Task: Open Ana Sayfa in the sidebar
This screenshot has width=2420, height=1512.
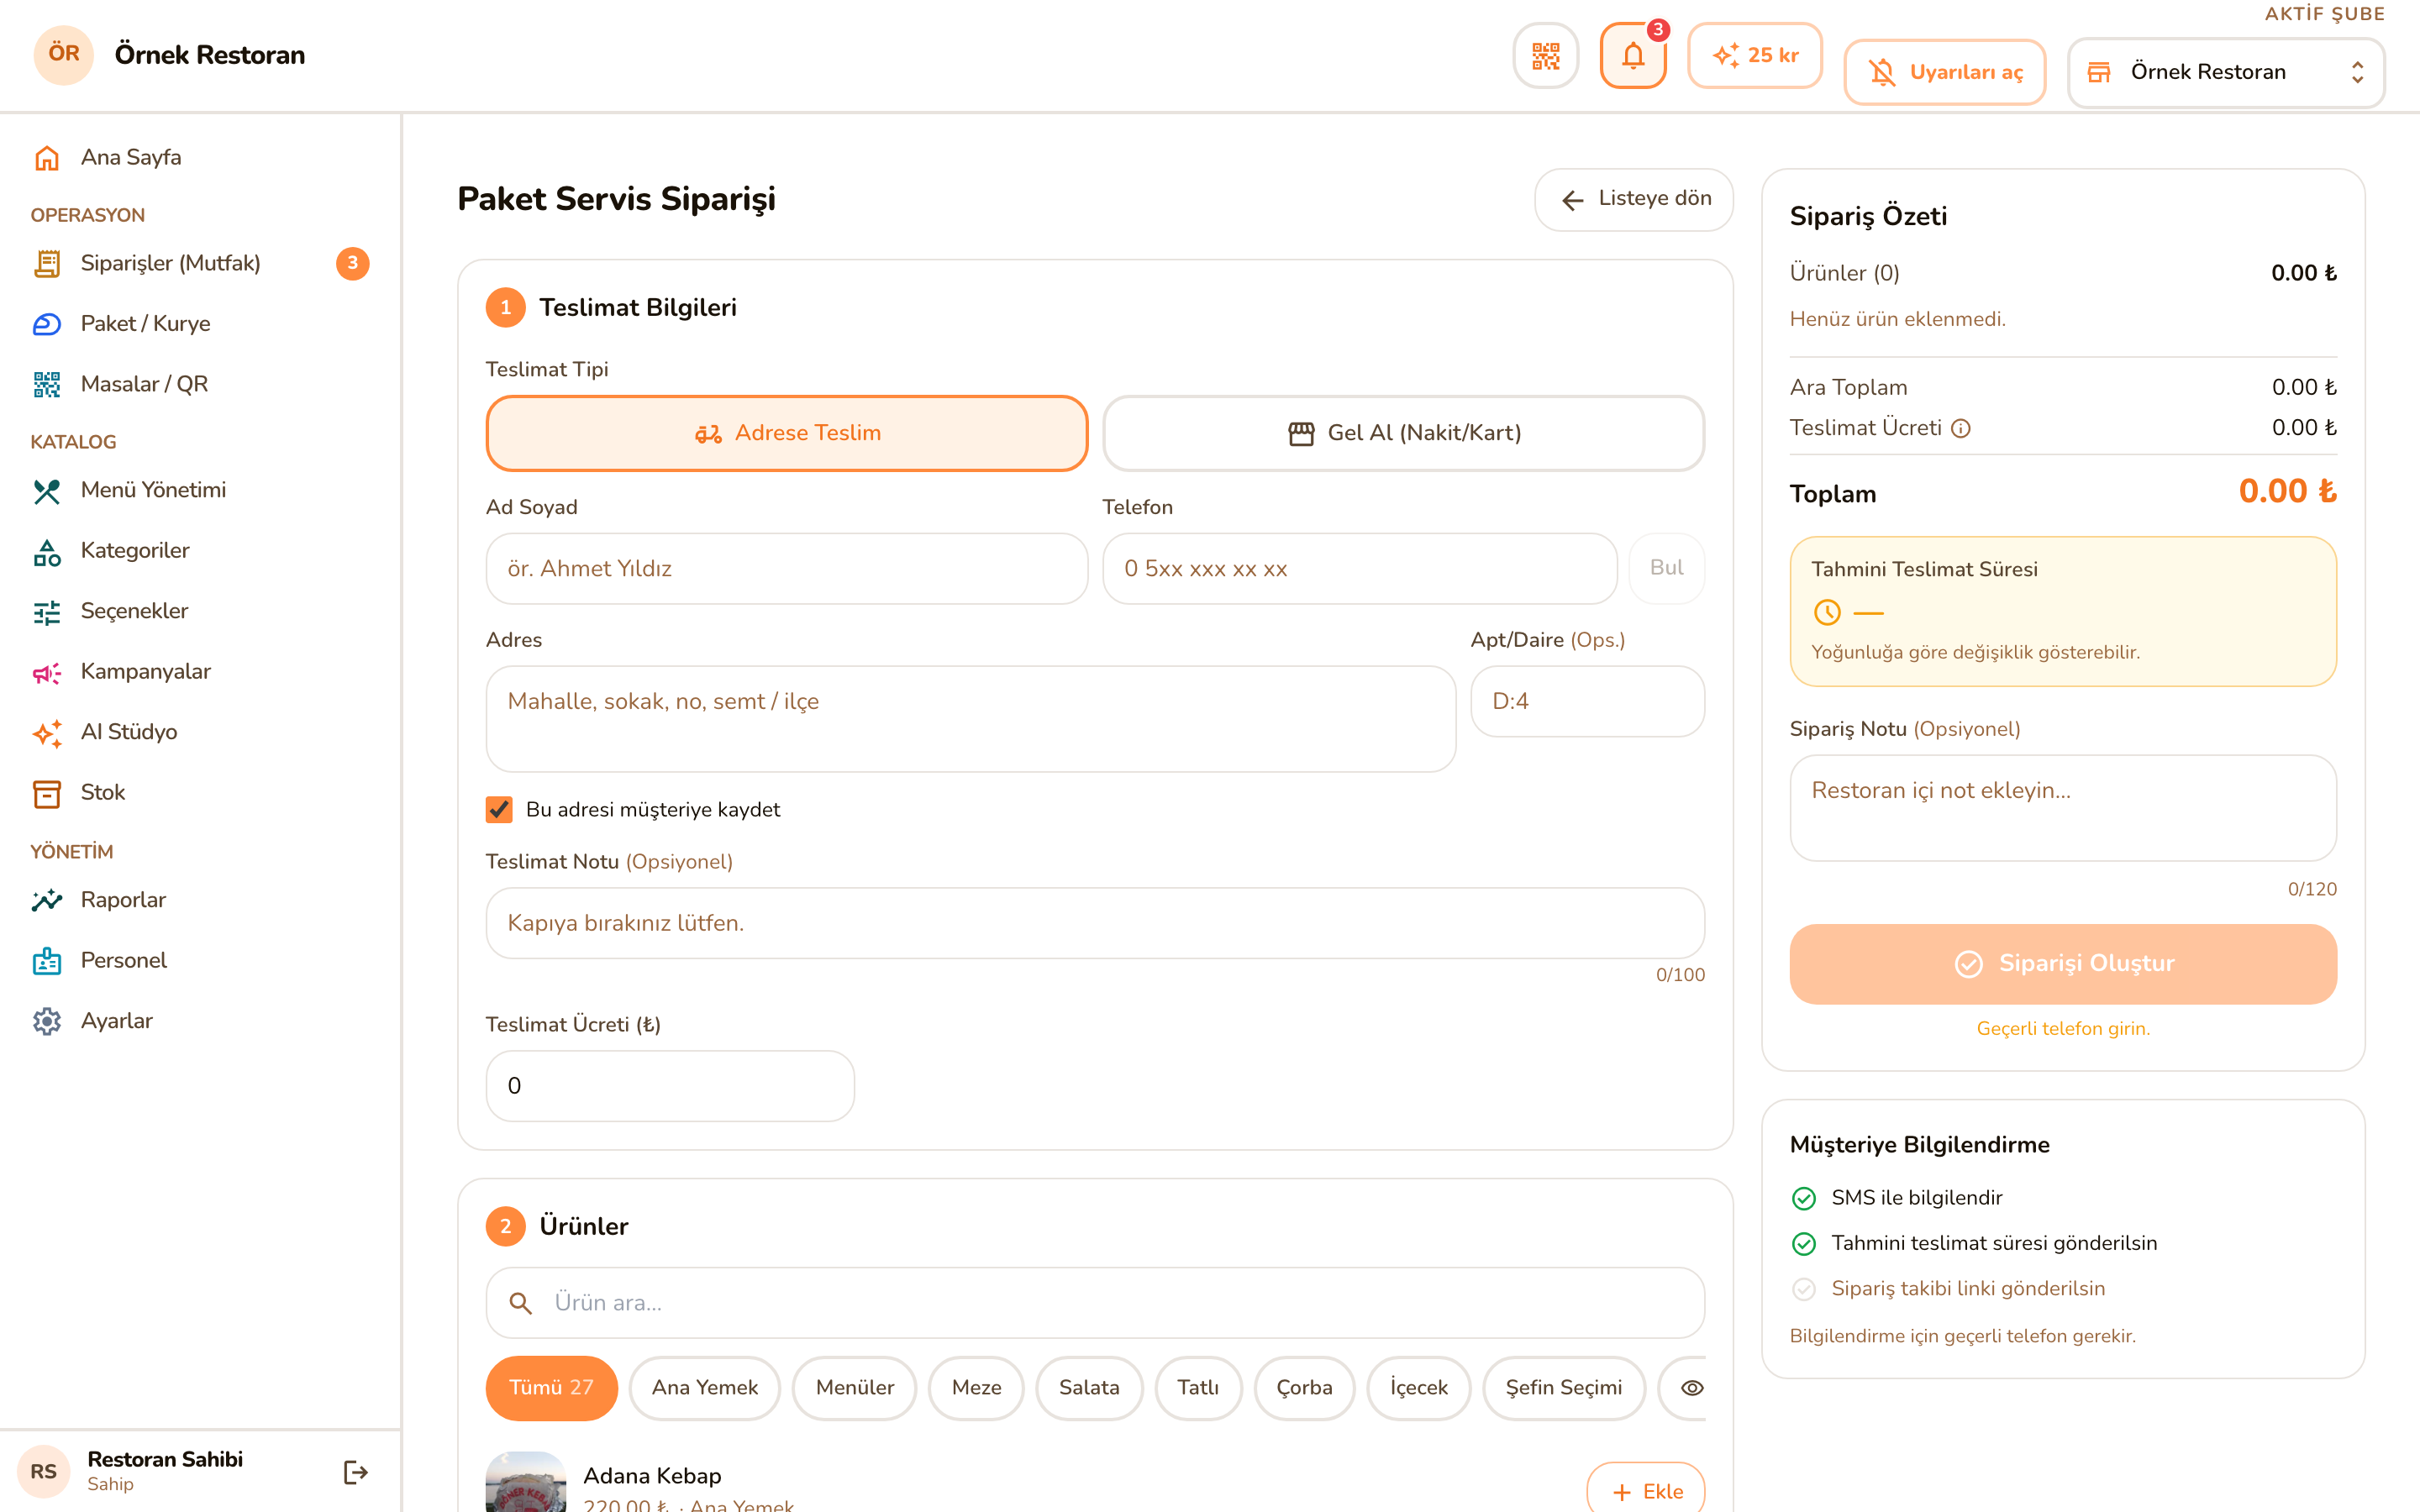Action: (200, 157)
